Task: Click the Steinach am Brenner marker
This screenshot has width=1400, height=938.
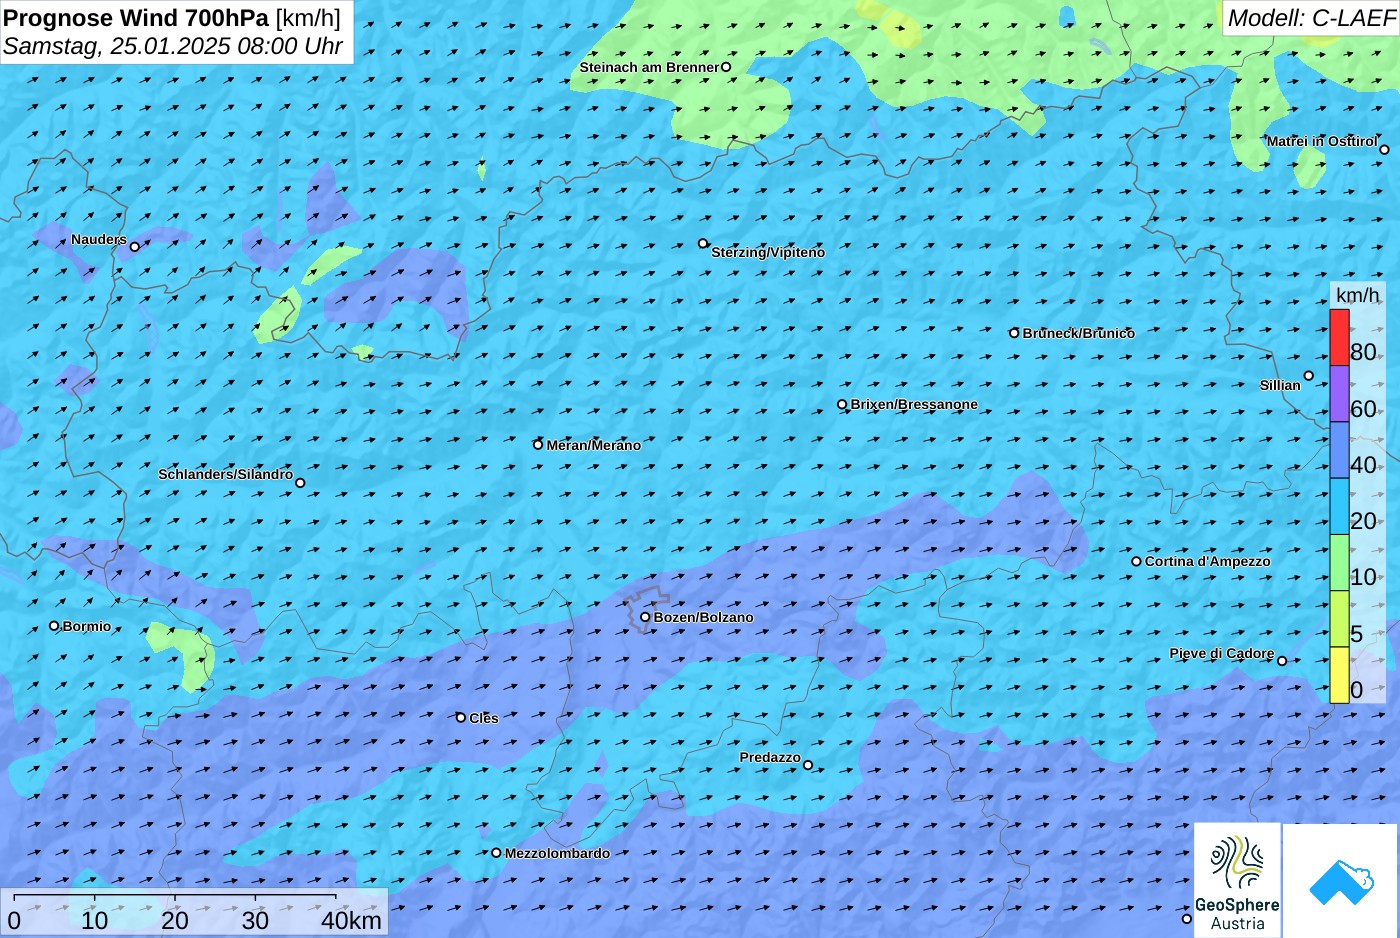Action: [x=726, y=67]
